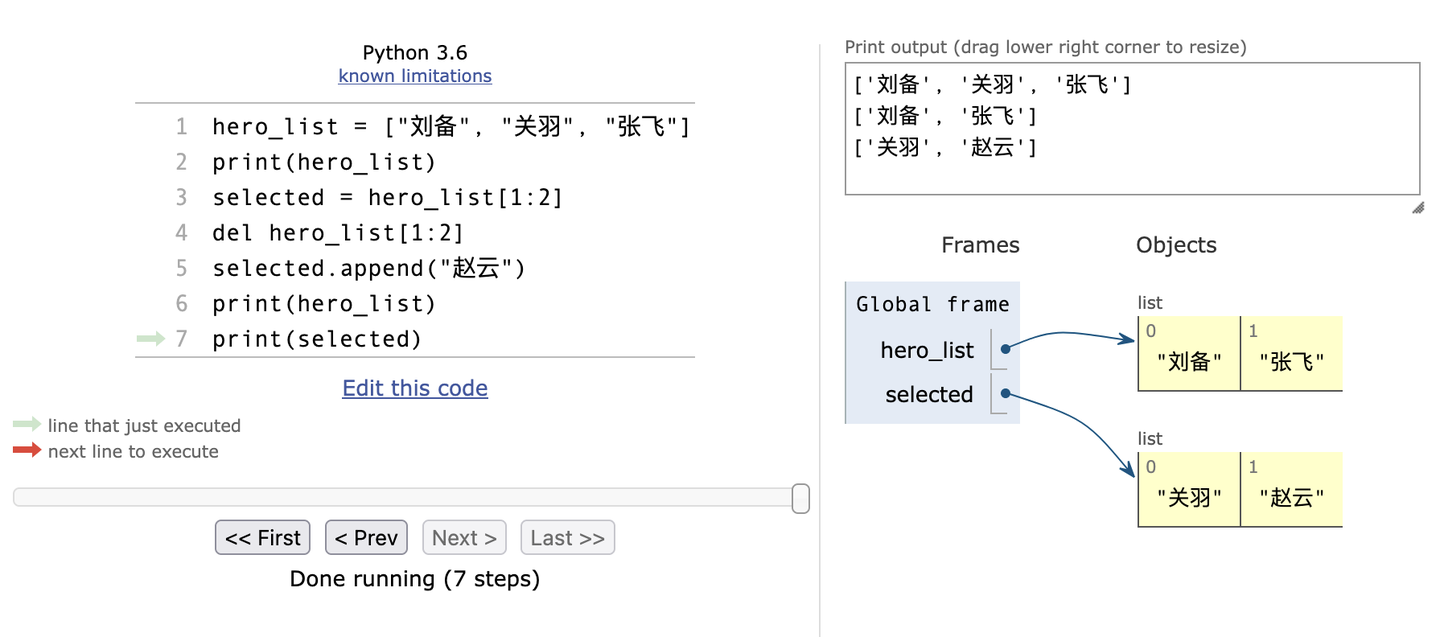The width and height of the screenshot is (1440, 637).
Task: Click the disabled Last >> button
Action: tap(567, 538)
